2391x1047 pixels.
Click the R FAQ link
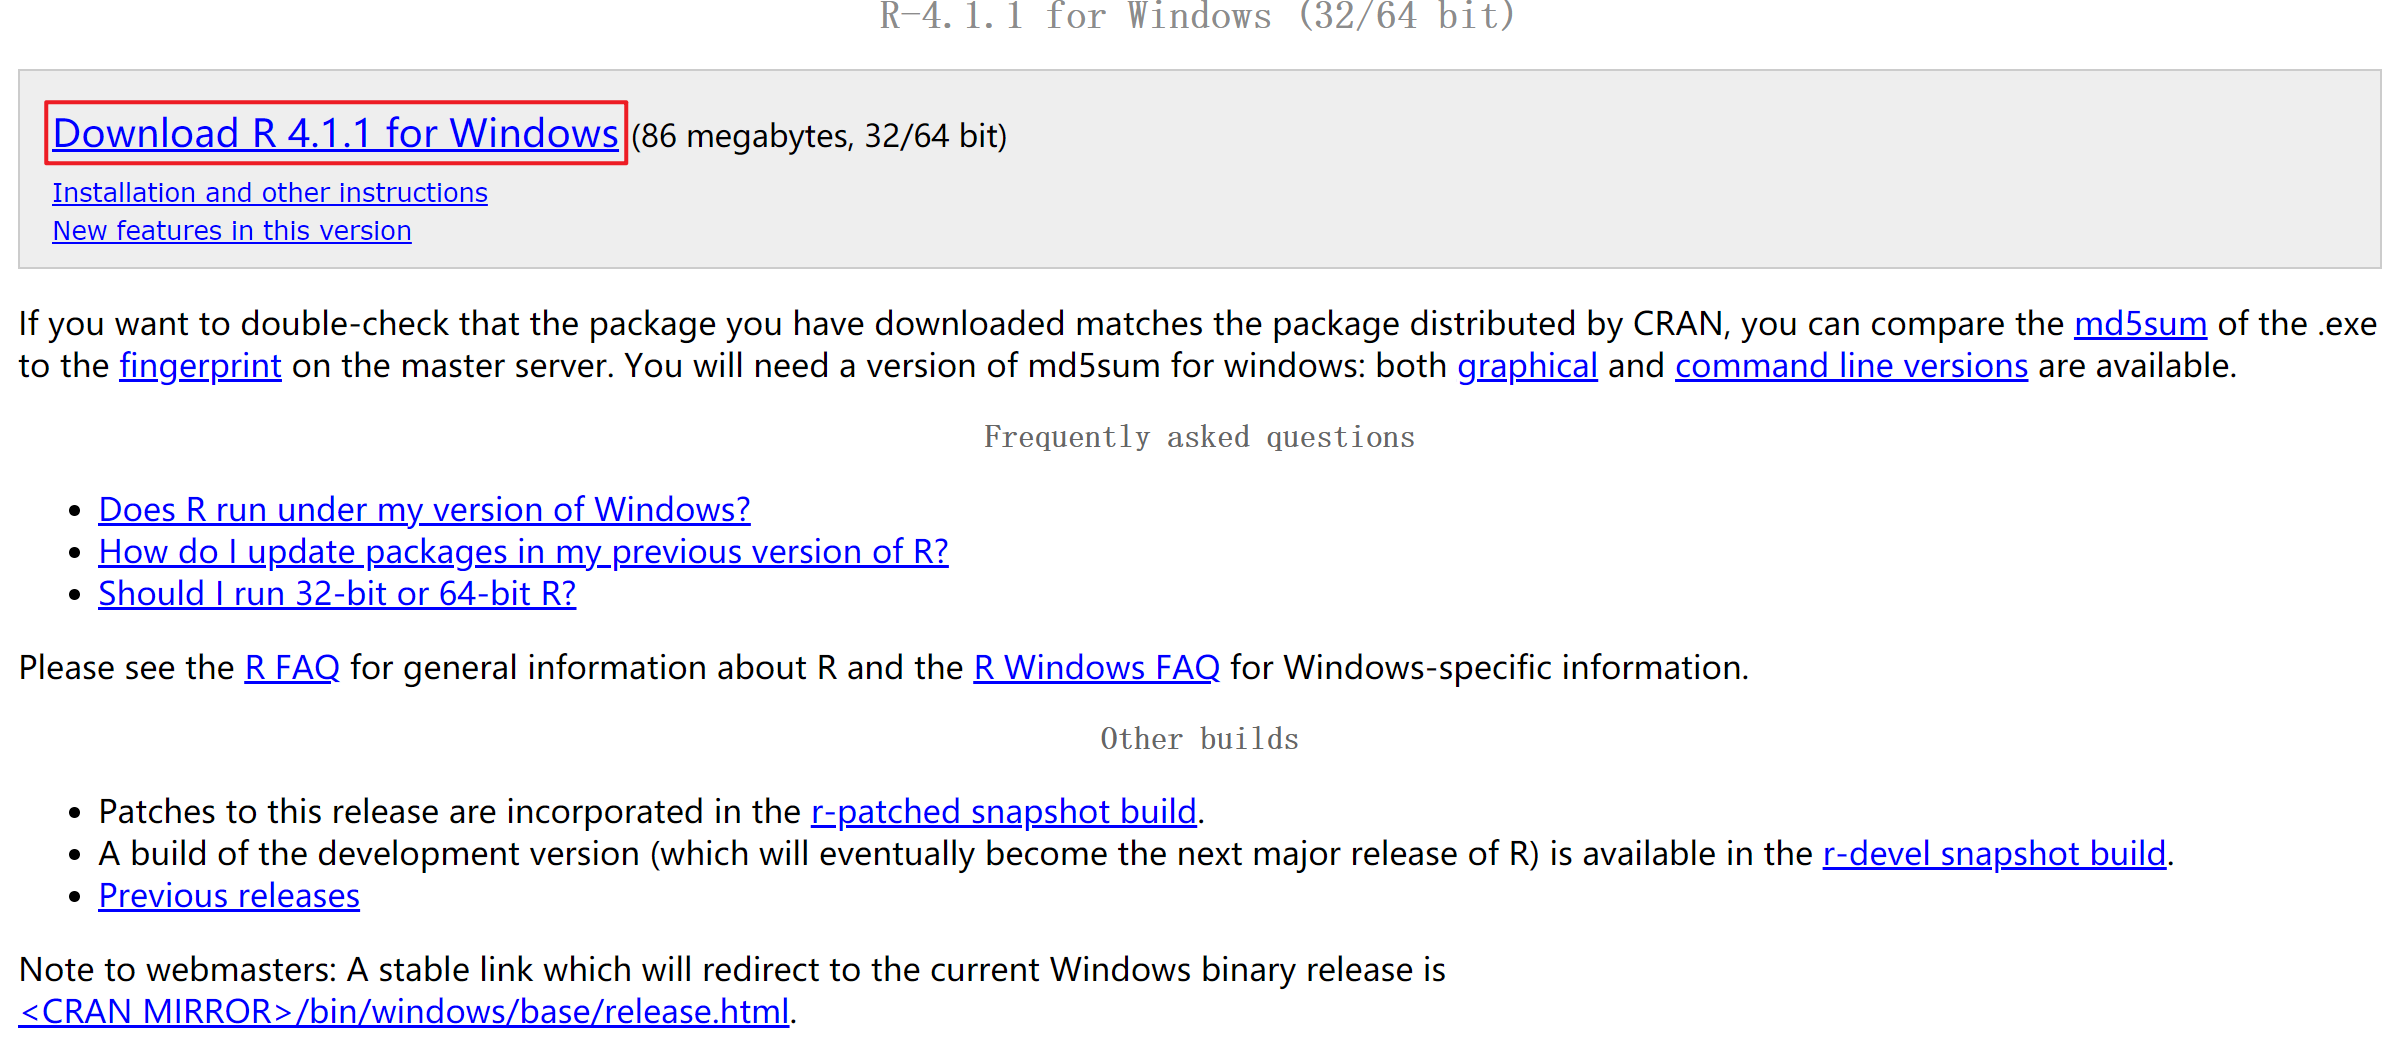[292, 668]
